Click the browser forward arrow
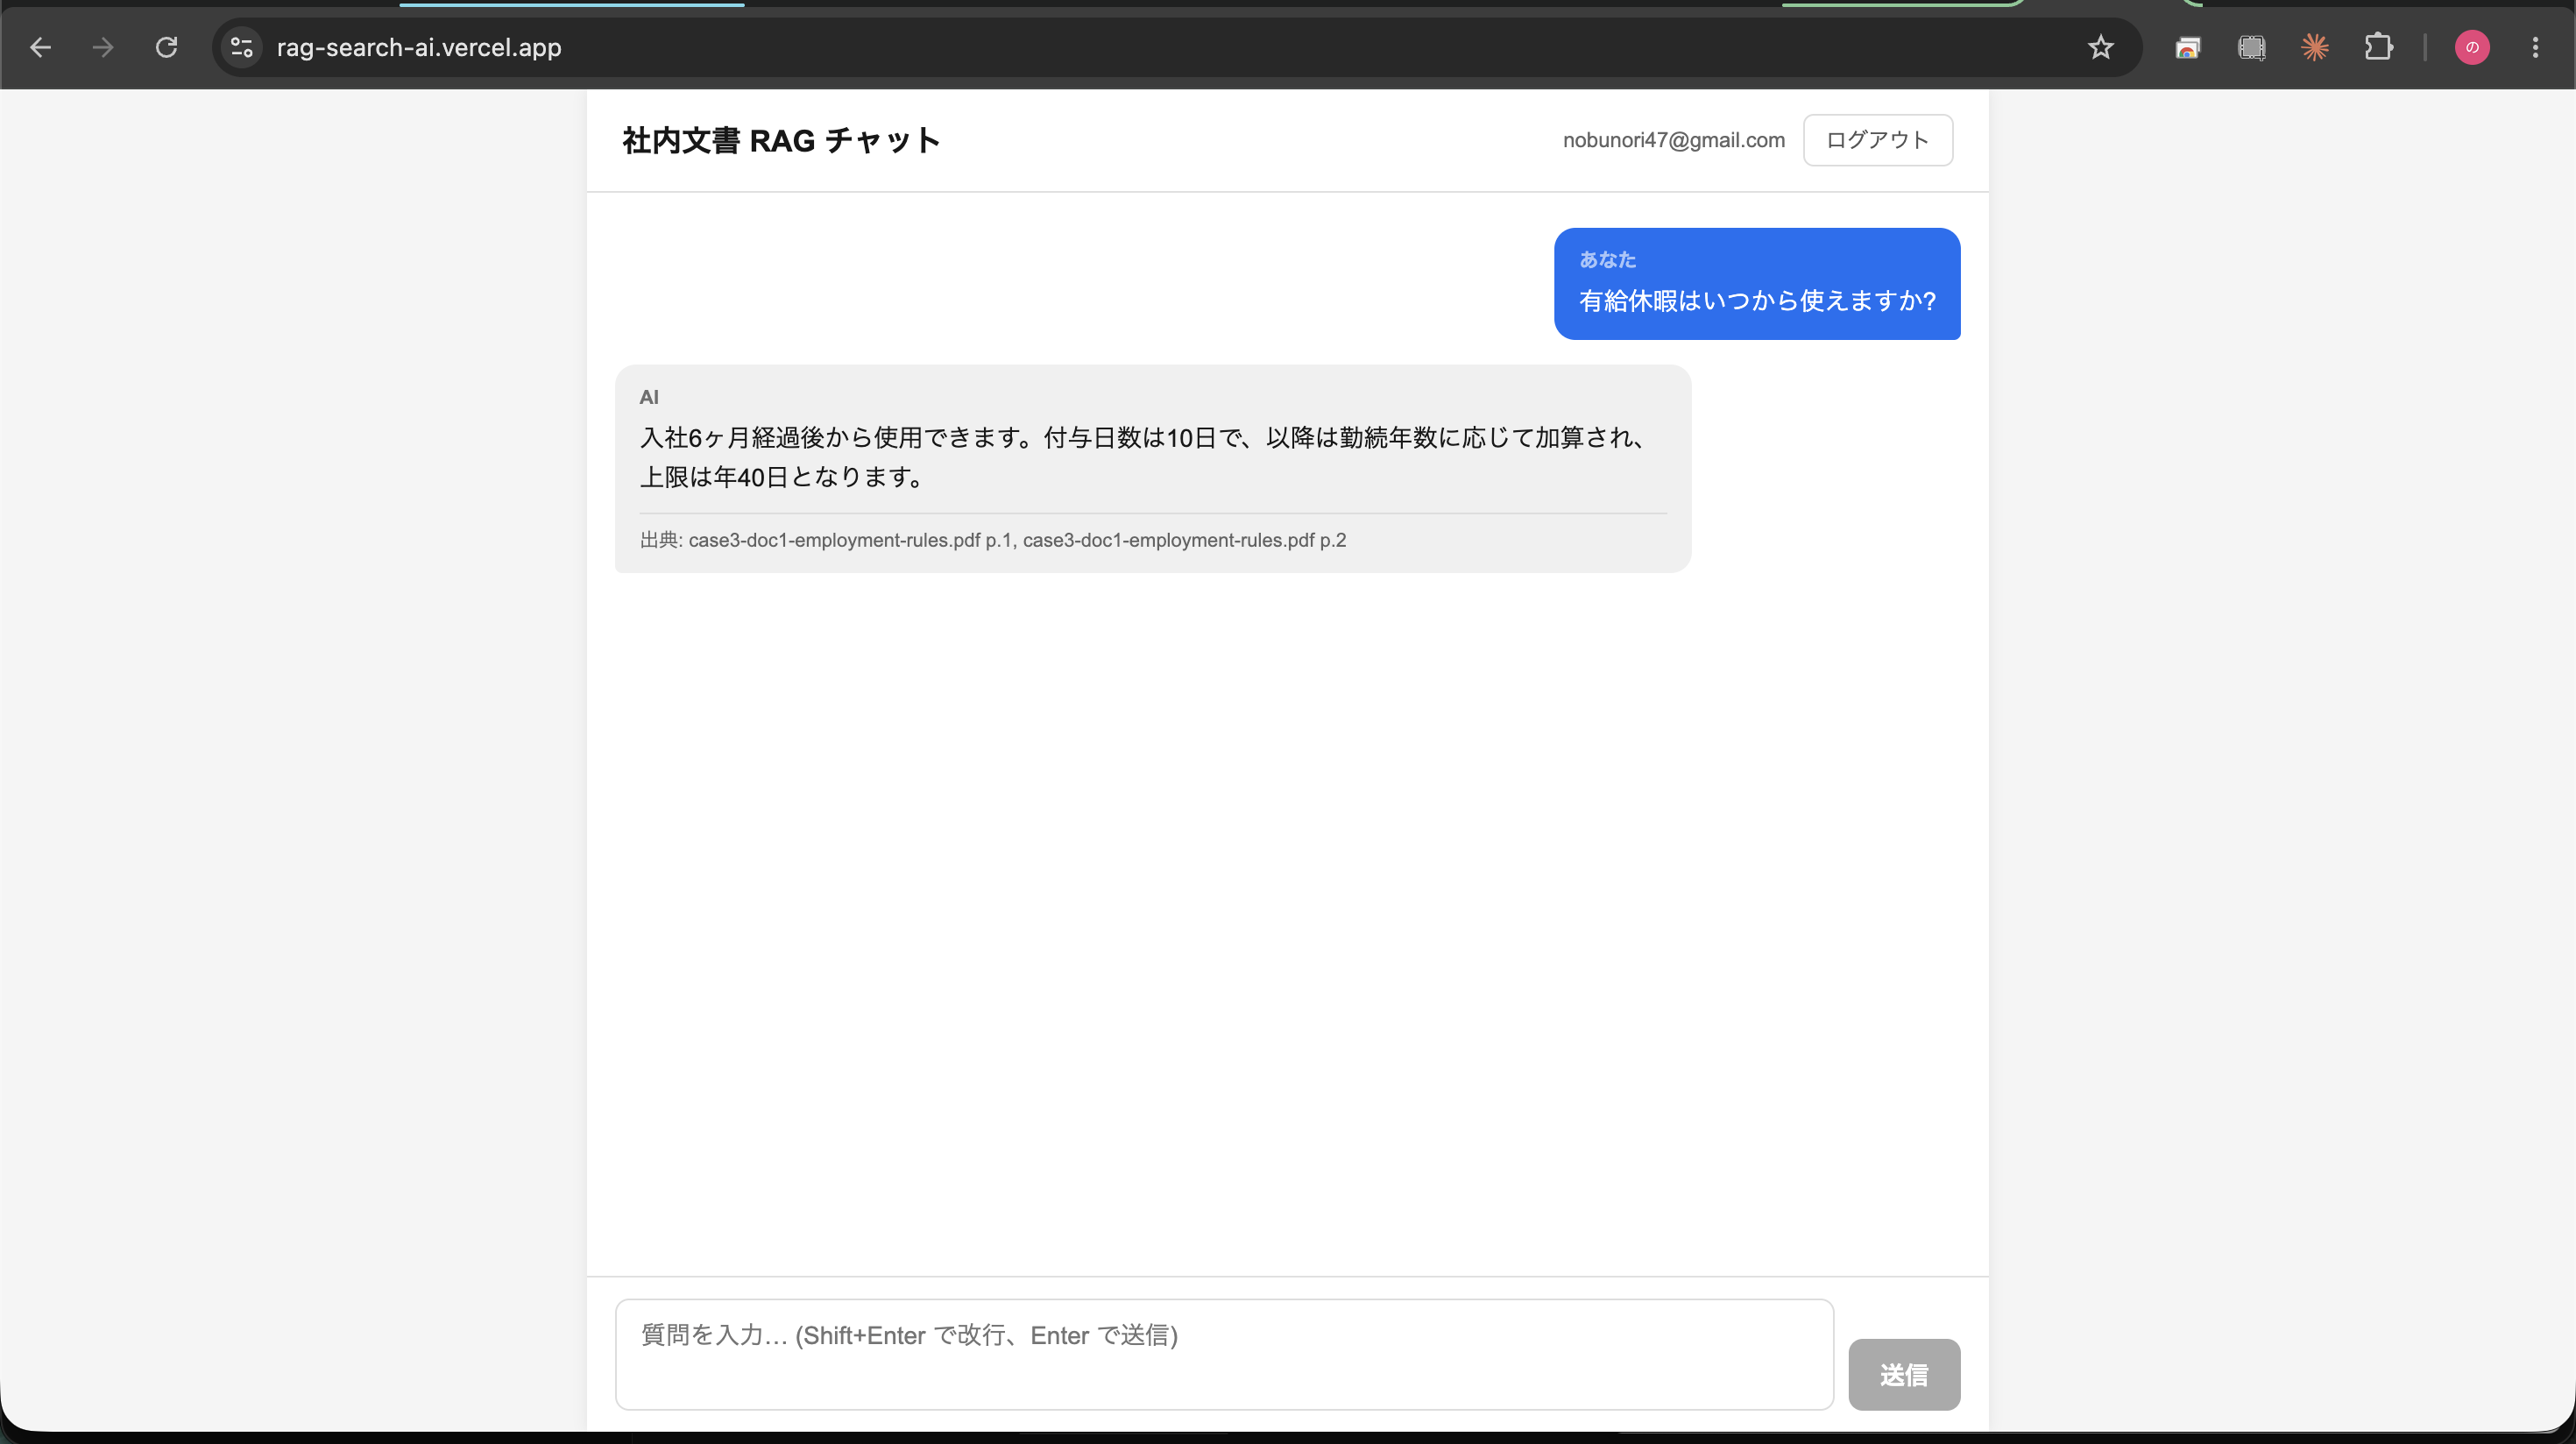The image size is (2576, 1444). [103, 47]
